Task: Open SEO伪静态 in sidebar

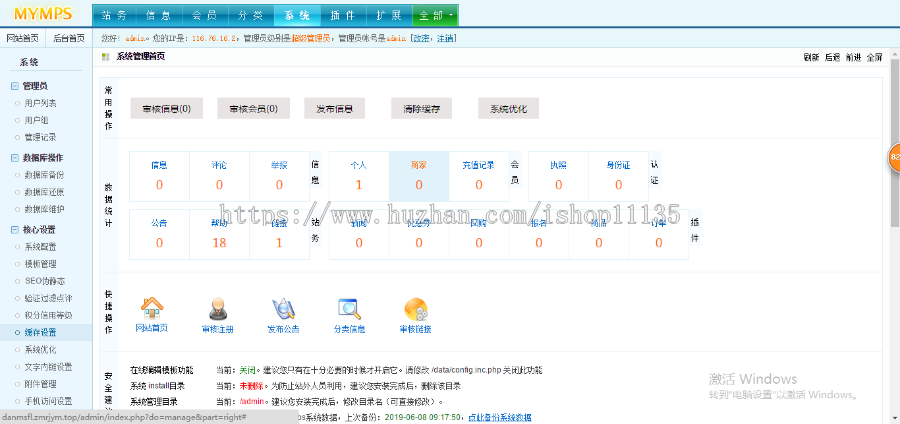Action: [44, 281]
